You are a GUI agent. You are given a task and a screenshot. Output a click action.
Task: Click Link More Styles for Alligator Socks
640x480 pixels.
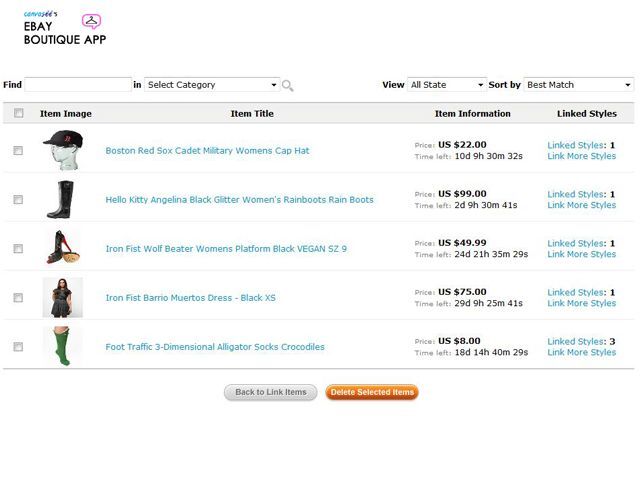pos(582,352)
